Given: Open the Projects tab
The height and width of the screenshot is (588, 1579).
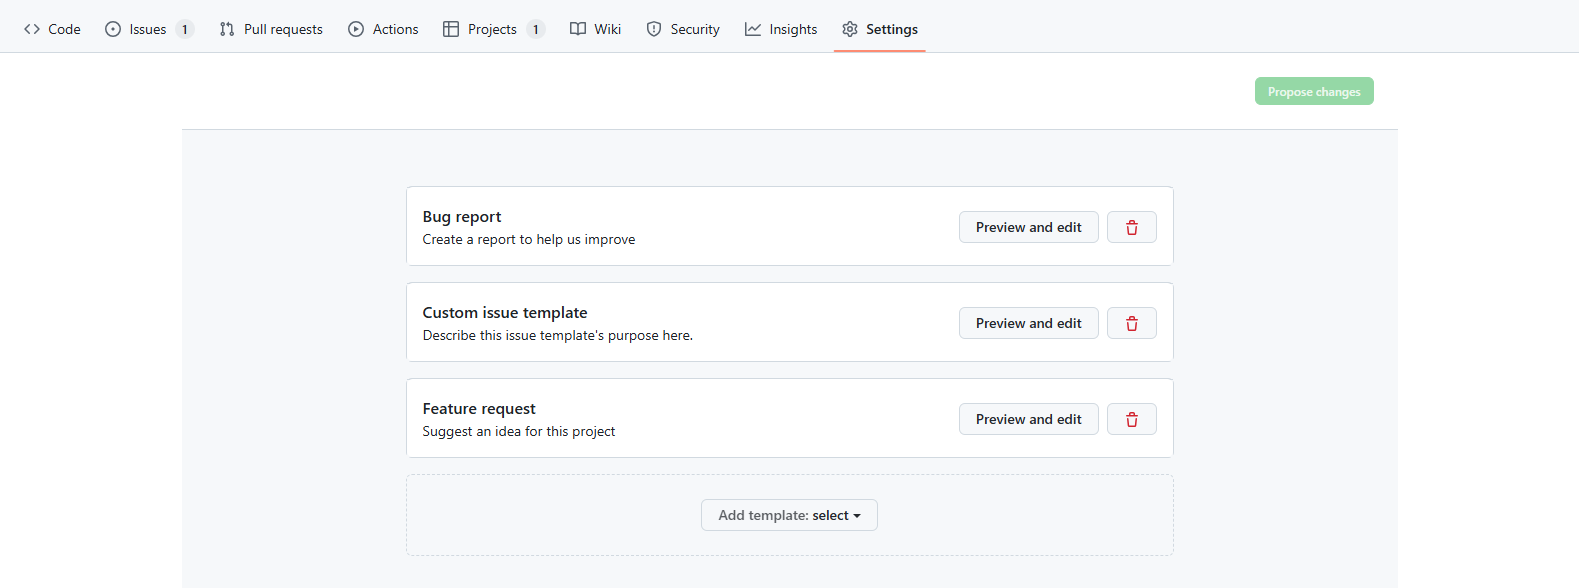Looking at the screenshot, I should tap(492, 29).
